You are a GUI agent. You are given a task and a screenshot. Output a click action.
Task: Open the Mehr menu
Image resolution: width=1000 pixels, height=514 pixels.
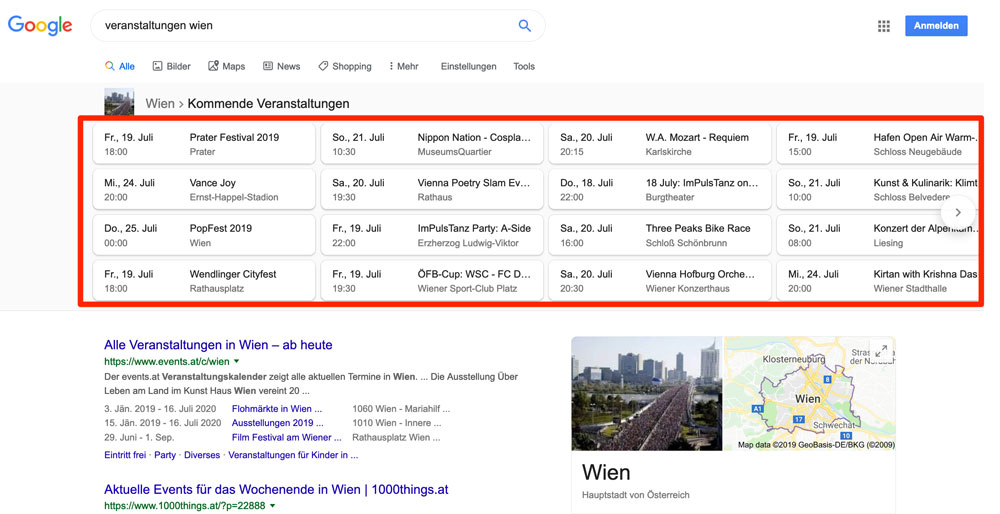404,66
